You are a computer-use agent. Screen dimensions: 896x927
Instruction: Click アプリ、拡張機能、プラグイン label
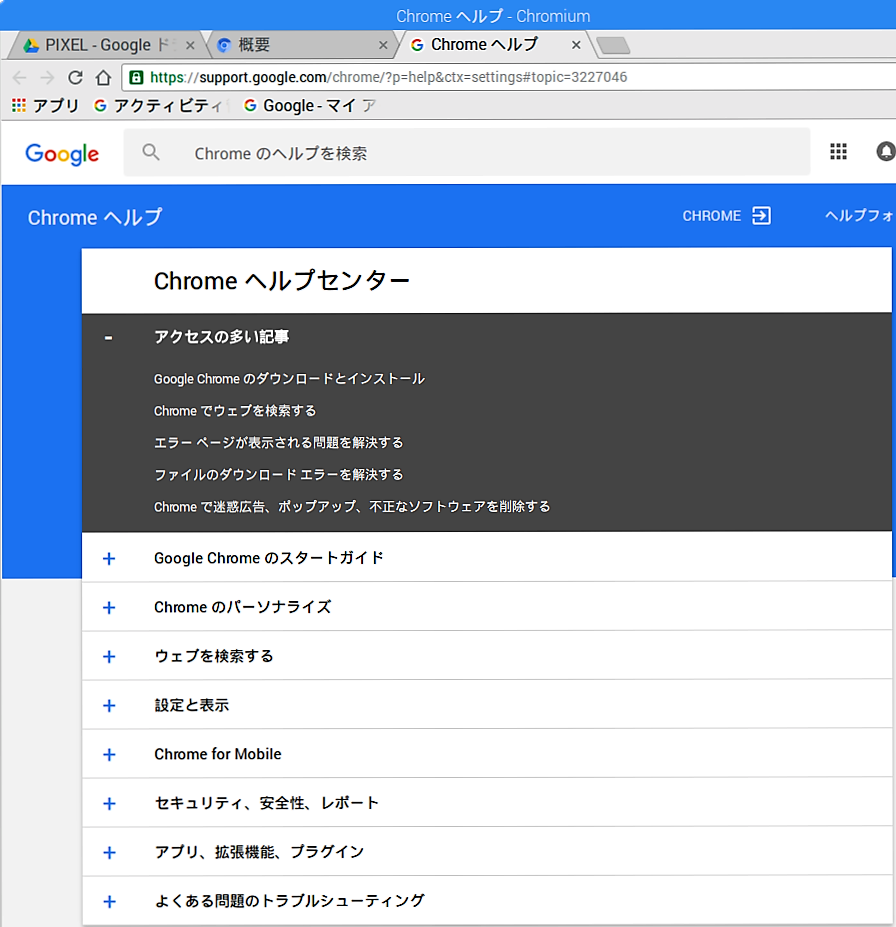[x=259, y=853]
